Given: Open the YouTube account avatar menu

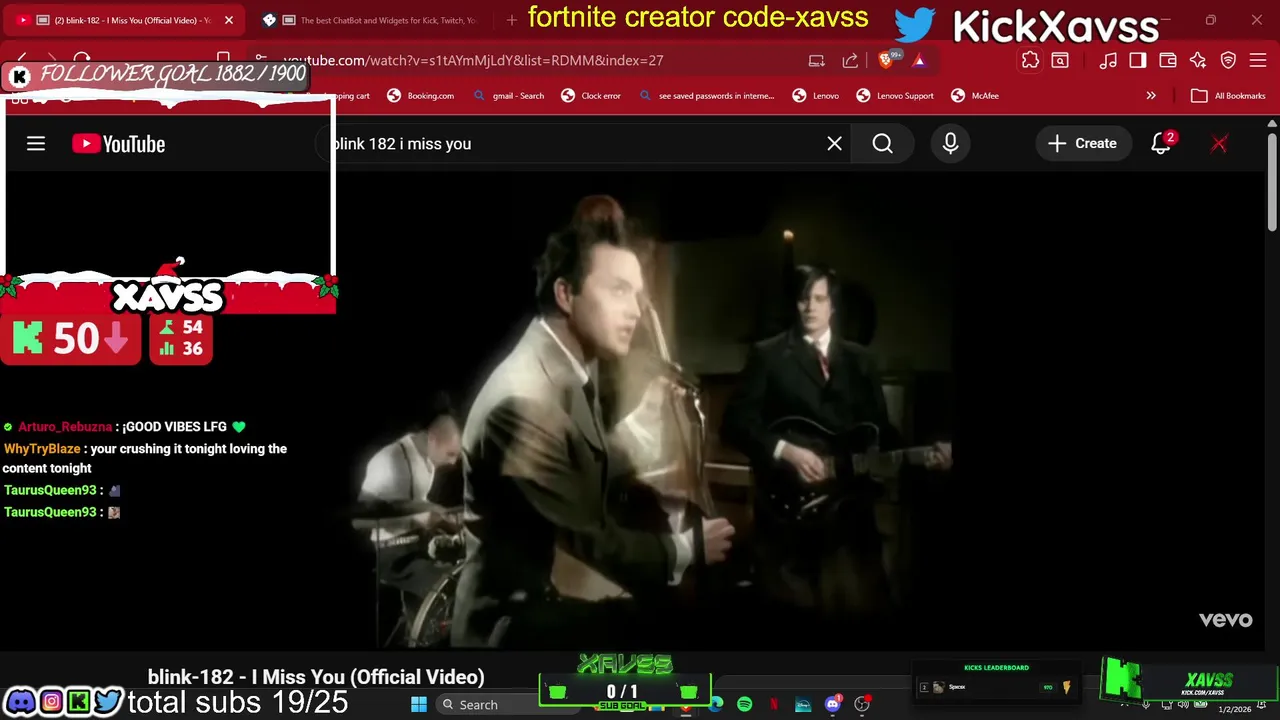Looking at the screenshot, I should tap(1219, 144).
